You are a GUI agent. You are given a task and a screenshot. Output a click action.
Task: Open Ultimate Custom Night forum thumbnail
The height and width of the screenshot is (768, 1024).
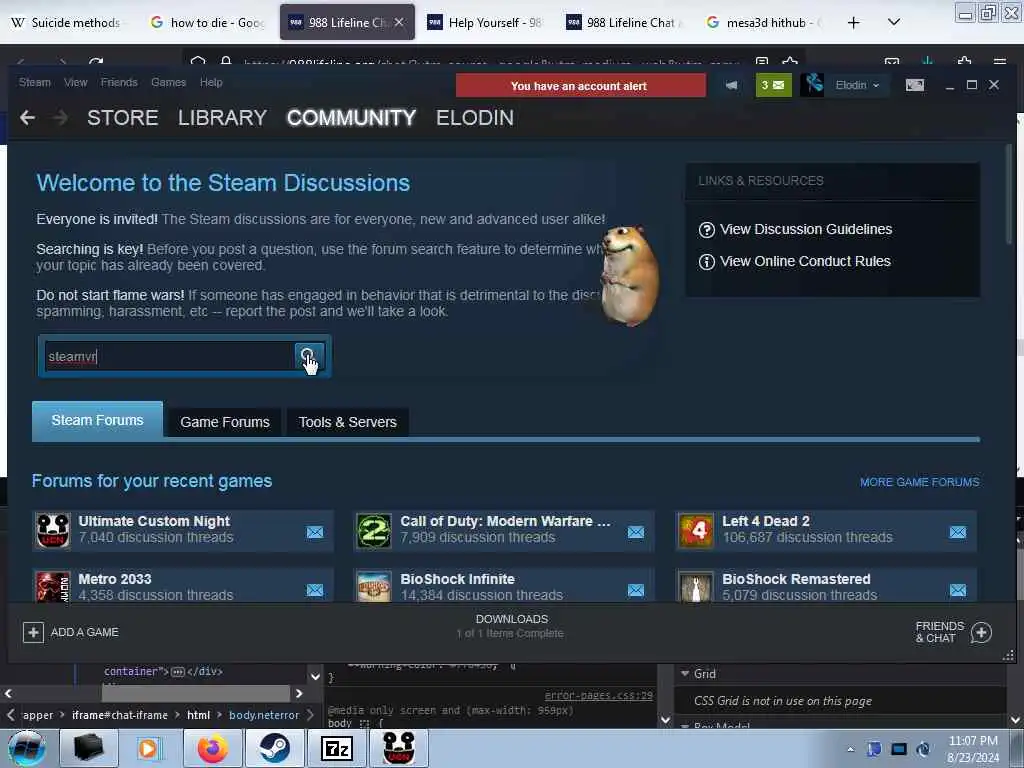53,530
